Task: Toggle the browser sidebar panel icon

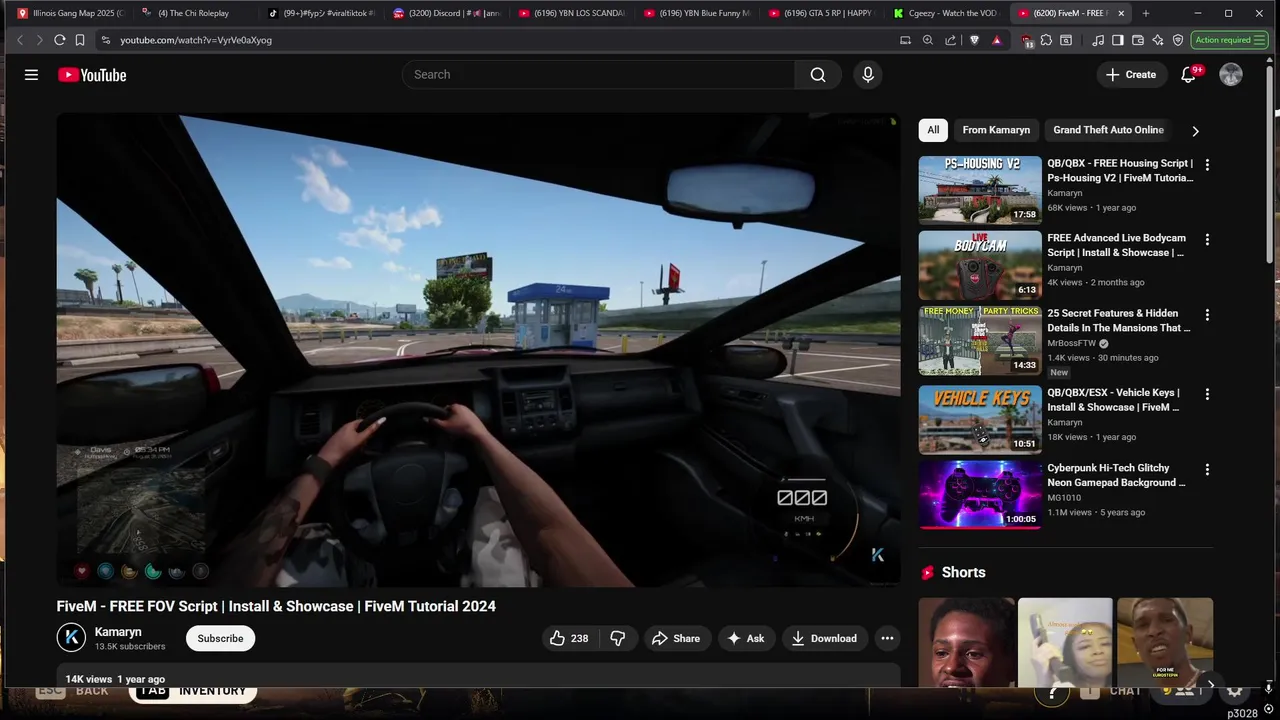Action: coord(1118,40)
